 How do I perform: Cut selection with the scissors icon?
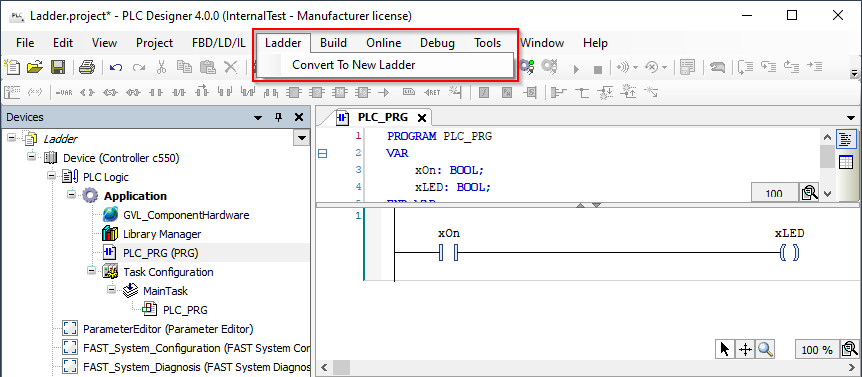coord(162,68)
